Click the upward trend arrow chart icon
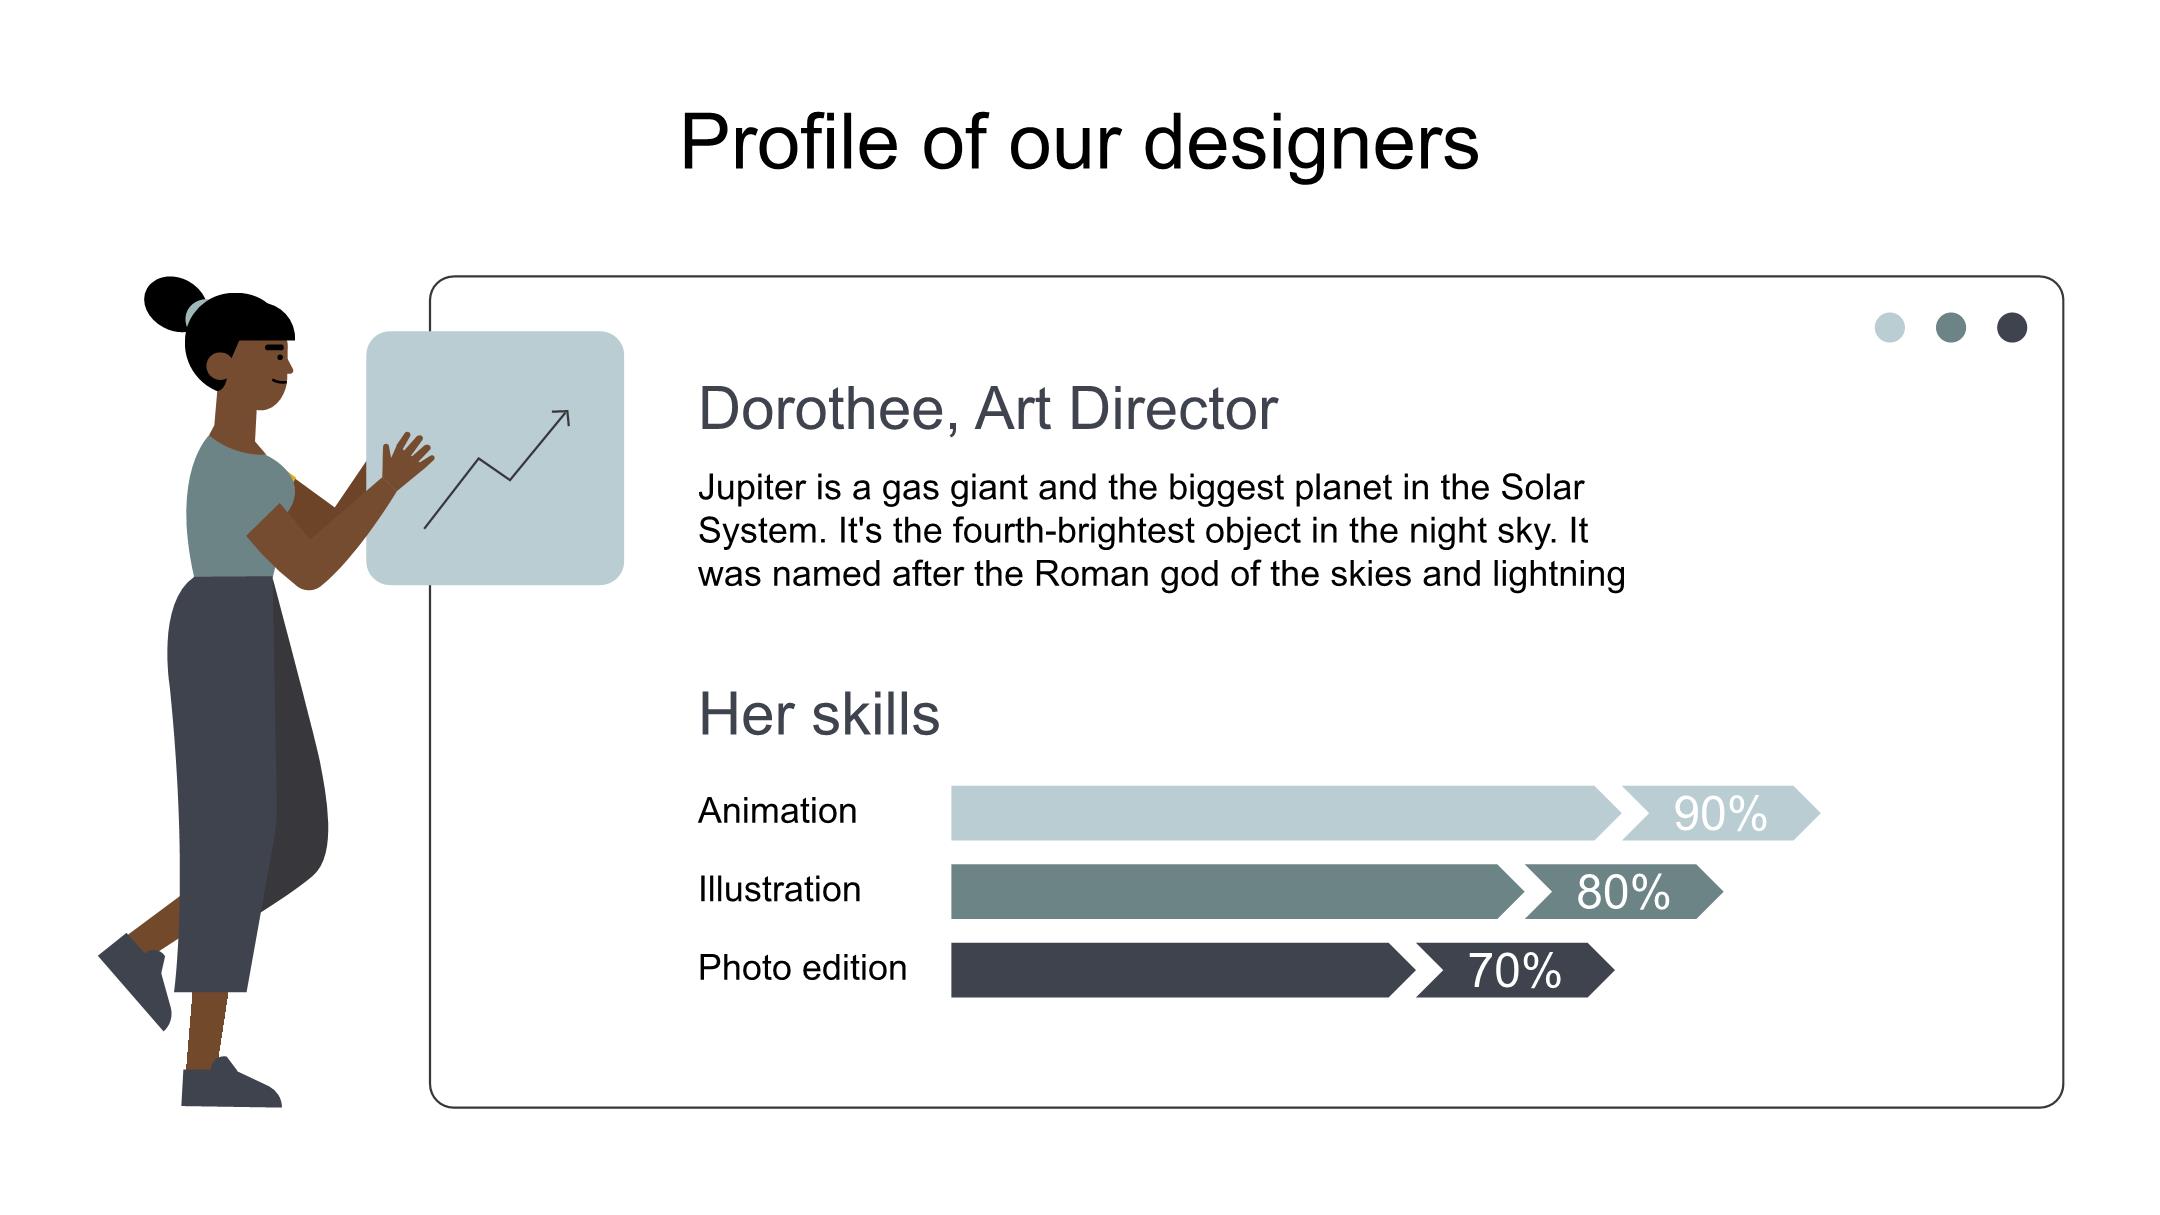This screenshot has width=2160, height=1215. pos(497,468)
